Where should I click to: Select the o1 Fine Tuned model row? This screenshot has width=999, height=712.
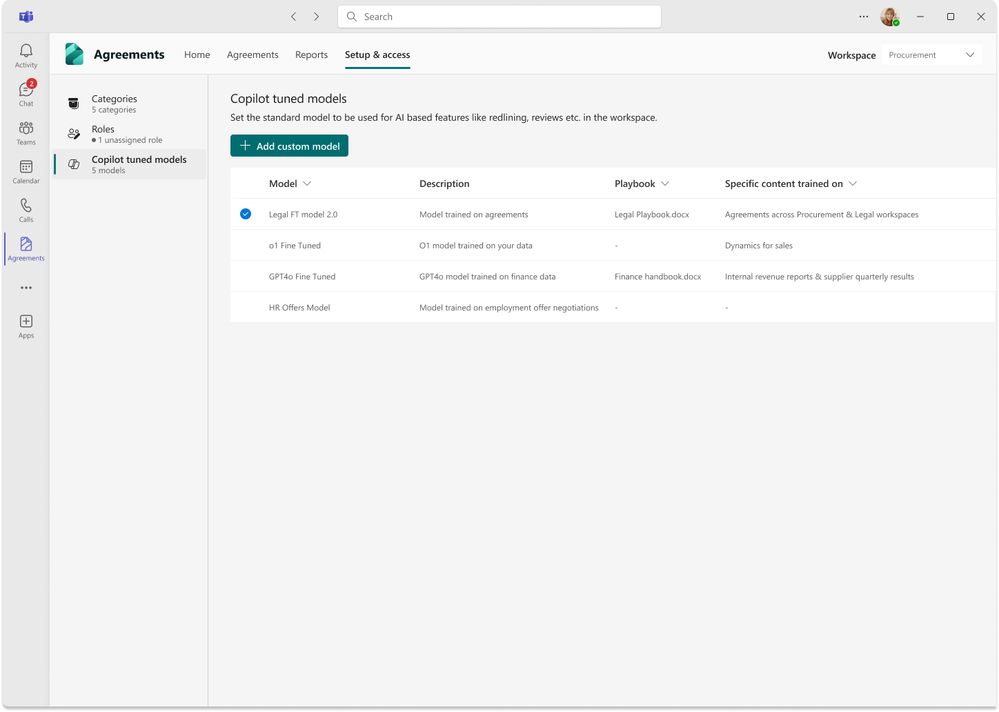[x=612, y=245]
